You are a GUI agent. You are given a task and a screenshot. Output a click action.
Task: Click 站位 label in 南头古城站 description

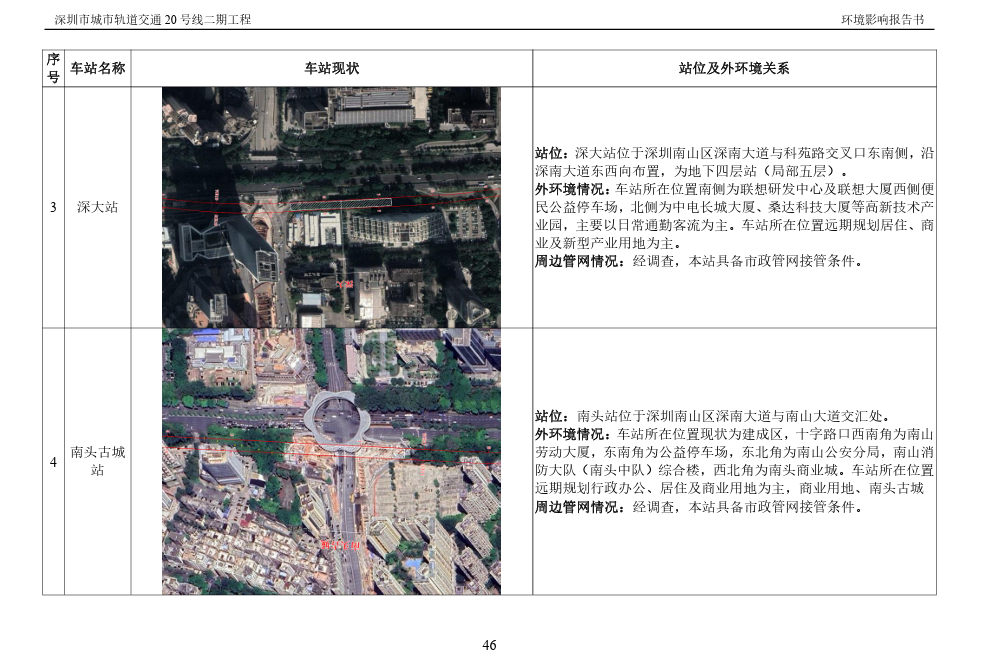pyautogui.click(x=553, y=416)
